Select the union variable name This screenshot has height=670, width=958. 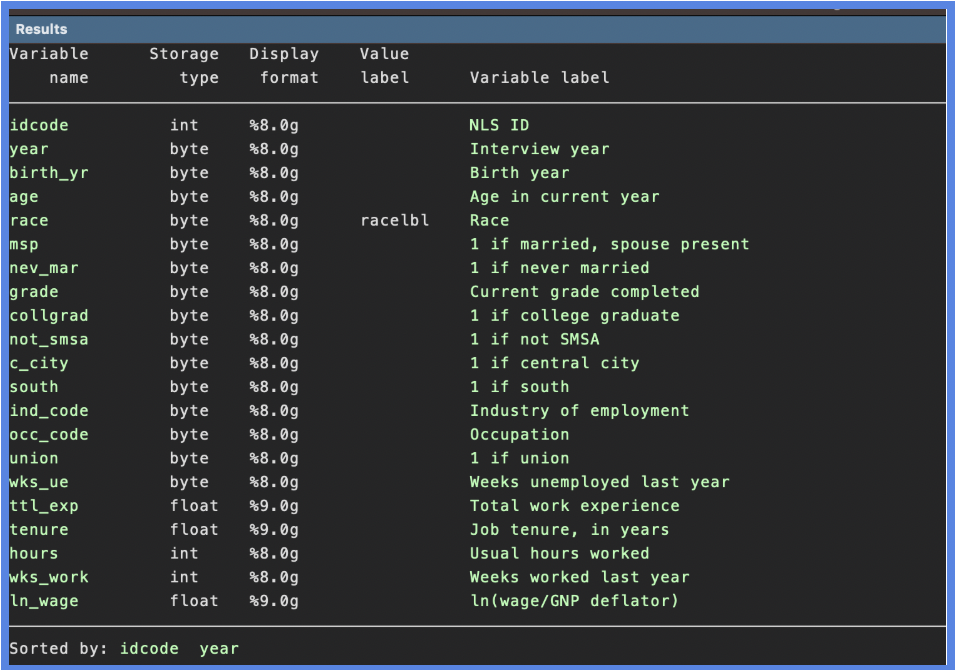pyautogui.click(x=34, y=459)
